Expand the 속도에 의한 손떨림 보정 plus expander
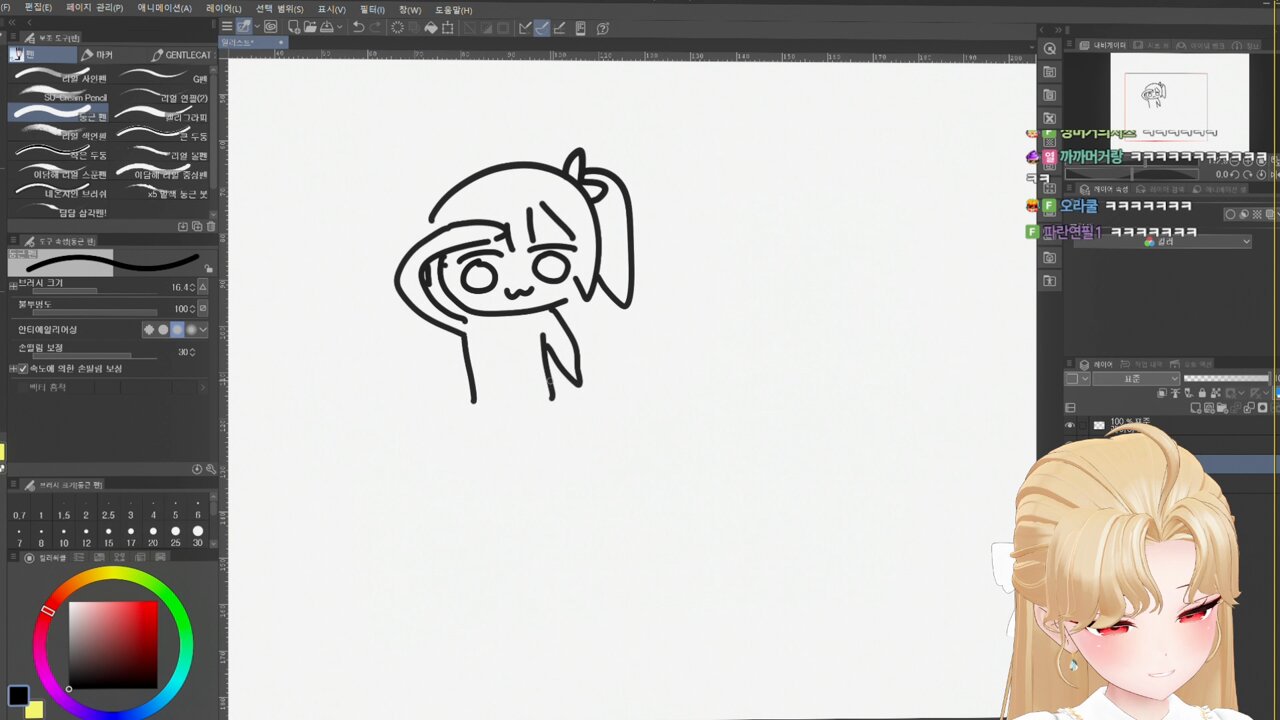 pos(13,369)
